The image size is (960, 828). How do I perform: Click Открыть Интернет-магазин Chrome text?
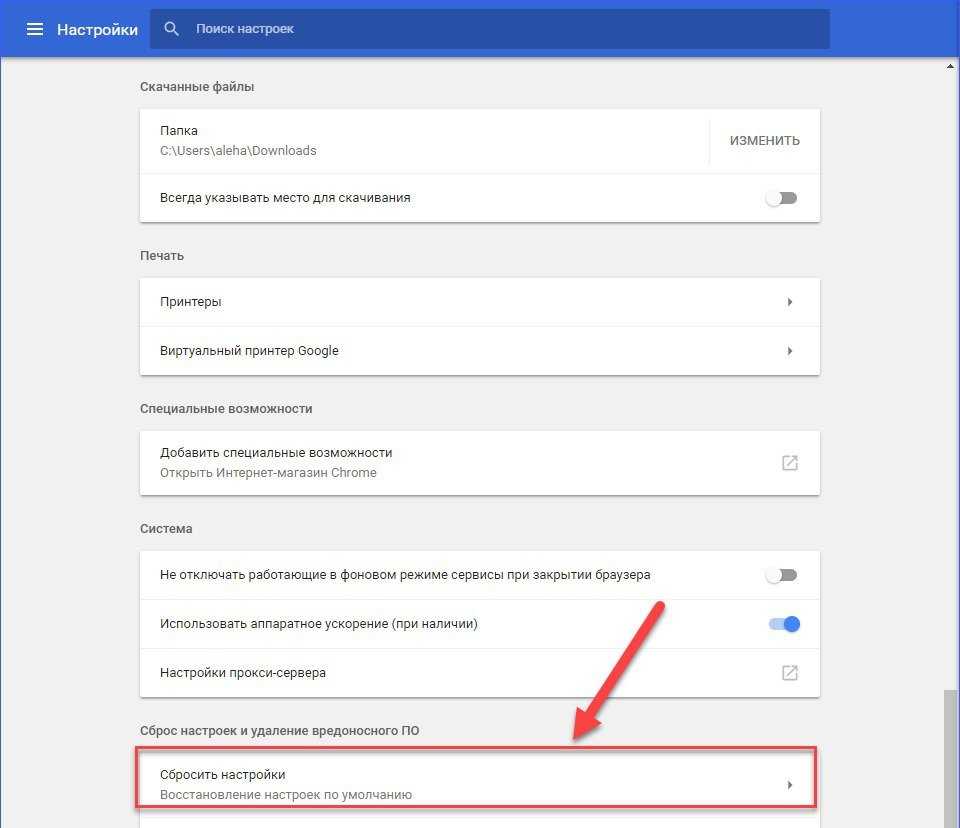click(268, 473)
